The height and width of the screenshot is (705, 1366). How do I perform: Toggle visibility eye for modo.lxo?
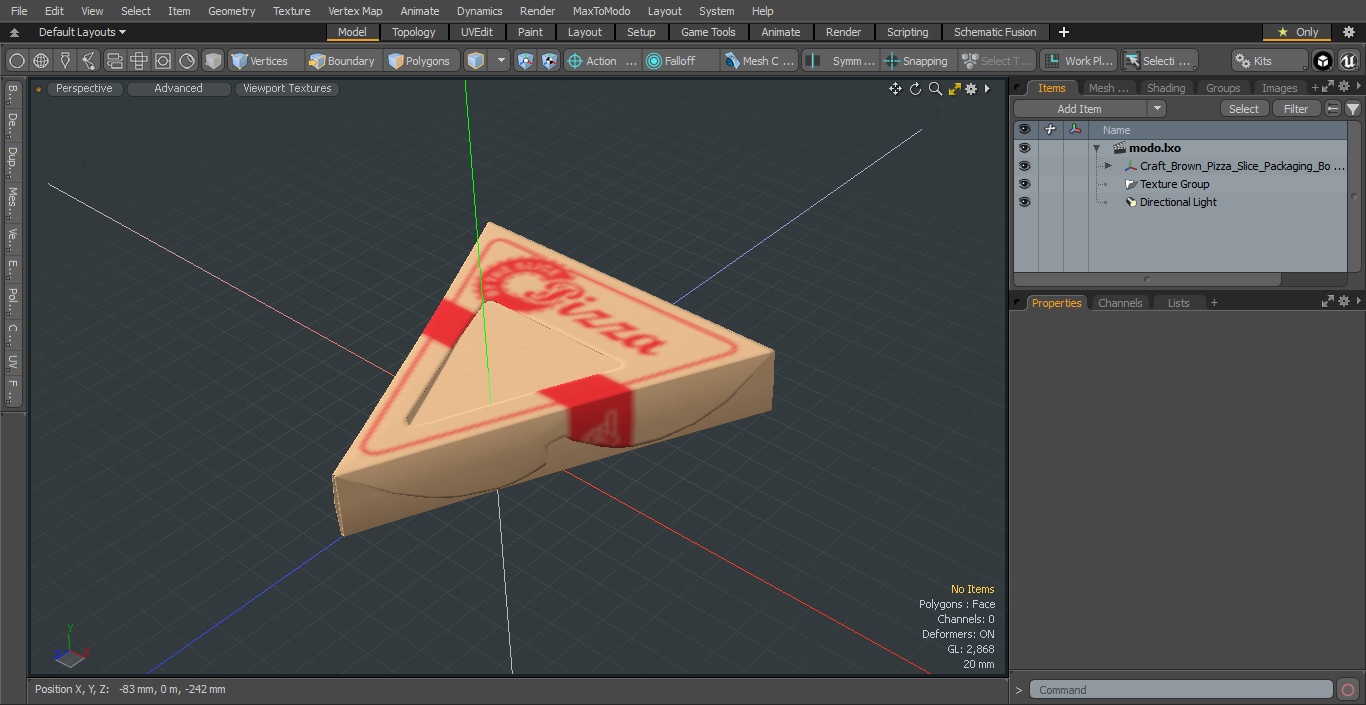(x=1024, y=148)
